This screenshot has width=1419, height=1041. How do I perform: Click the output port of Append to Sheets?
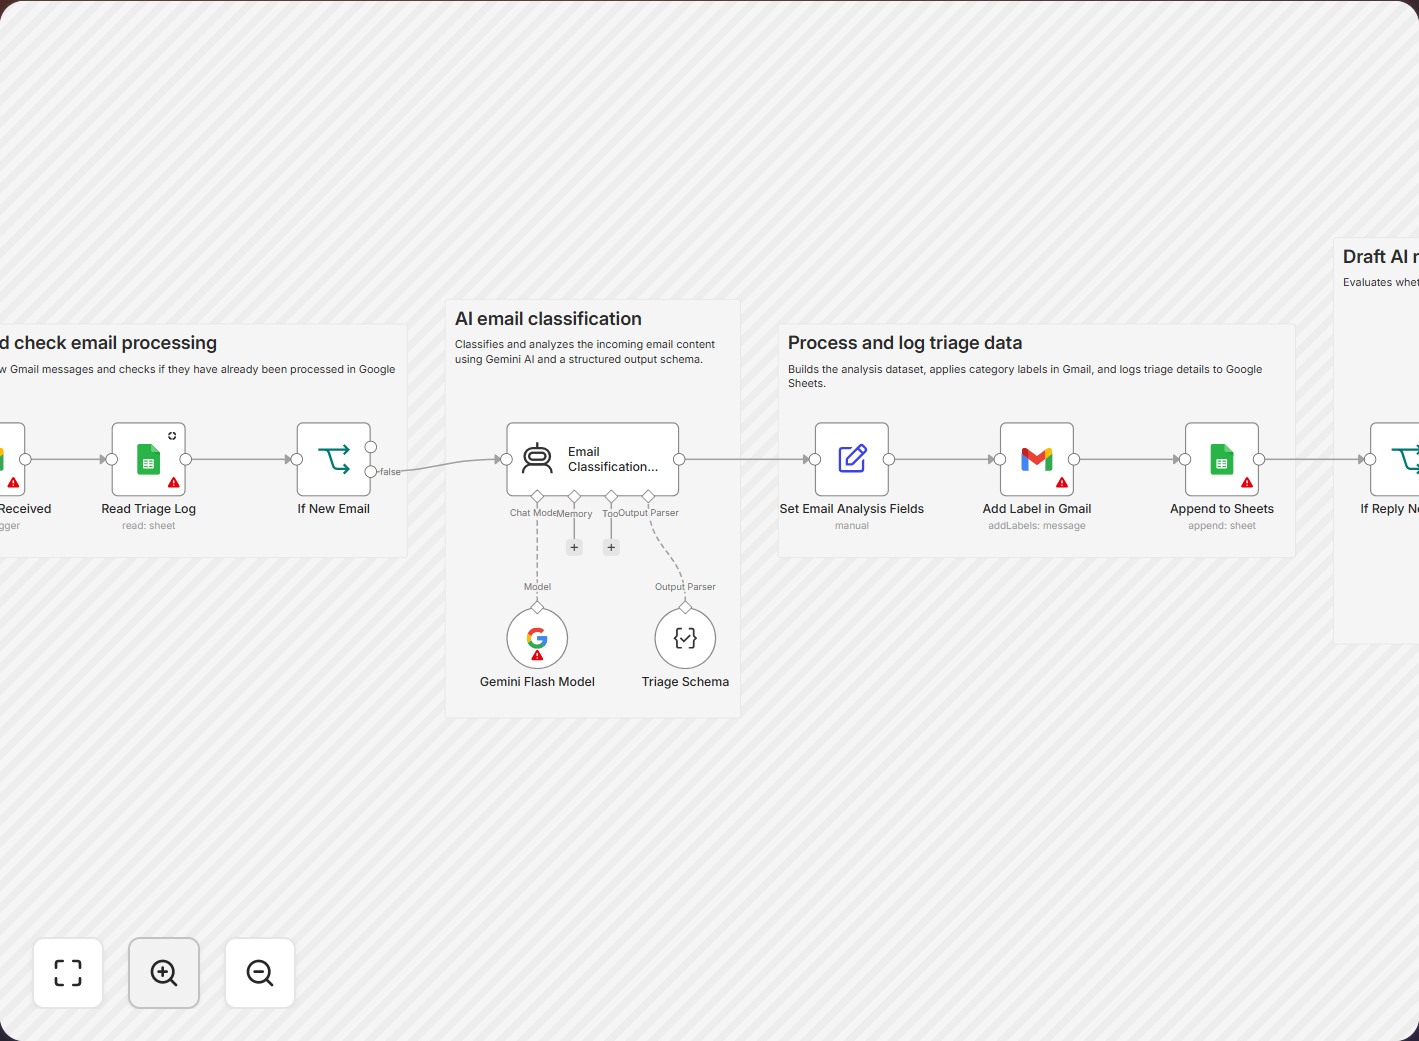tap(1259, 459)
